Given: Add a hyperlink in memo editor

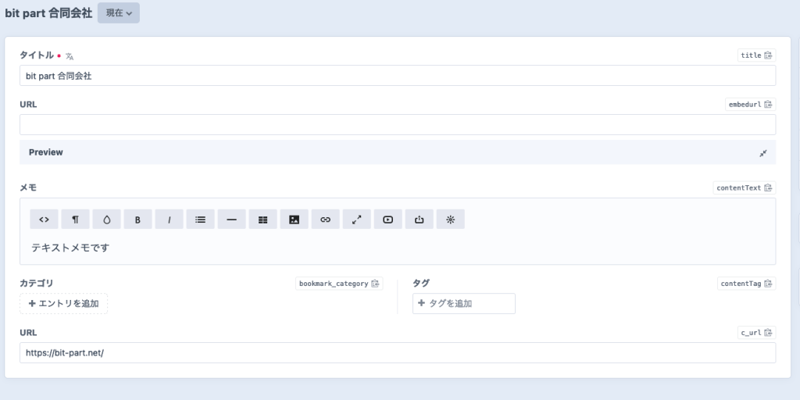Looking at the screenshot, I should (x=325, y=219).
